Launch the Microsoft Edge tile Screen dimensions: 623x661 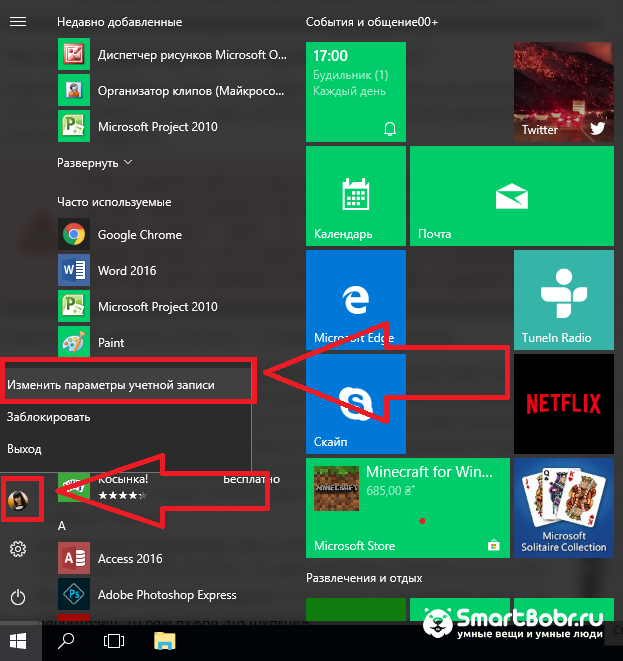[356, 300]
